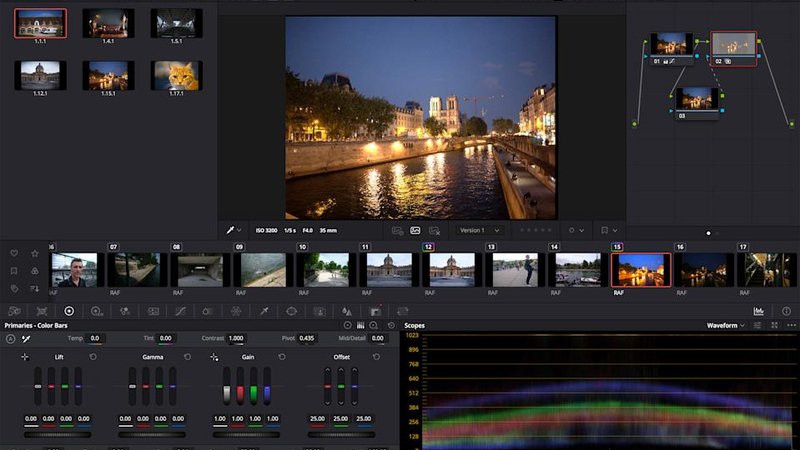Screen dimensions: 800x450
Task: Select gallery still 1.12.1
Action: point(40,76)
